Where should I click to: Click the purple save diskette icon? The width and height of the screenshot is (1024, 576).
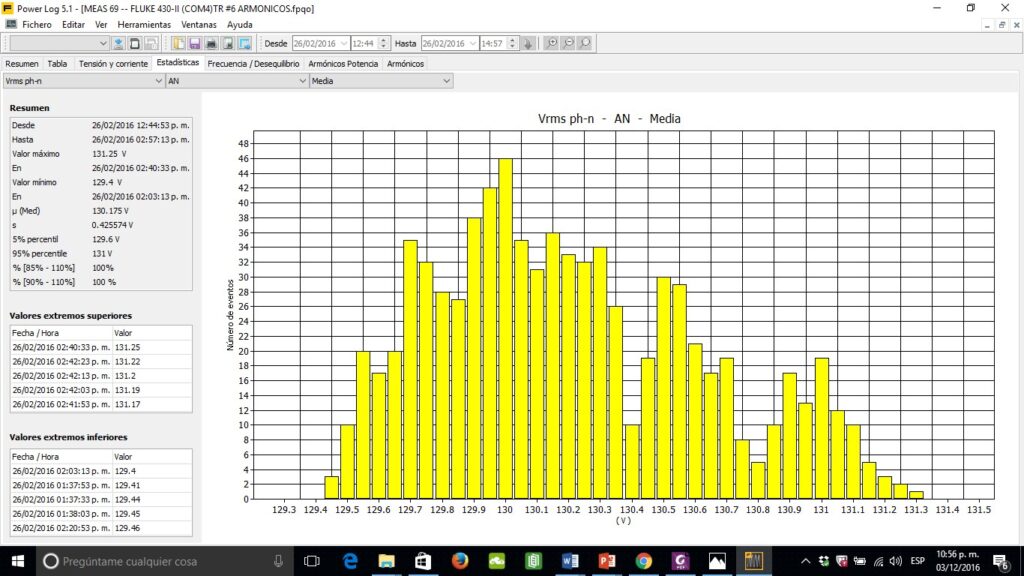pos(194,43)
